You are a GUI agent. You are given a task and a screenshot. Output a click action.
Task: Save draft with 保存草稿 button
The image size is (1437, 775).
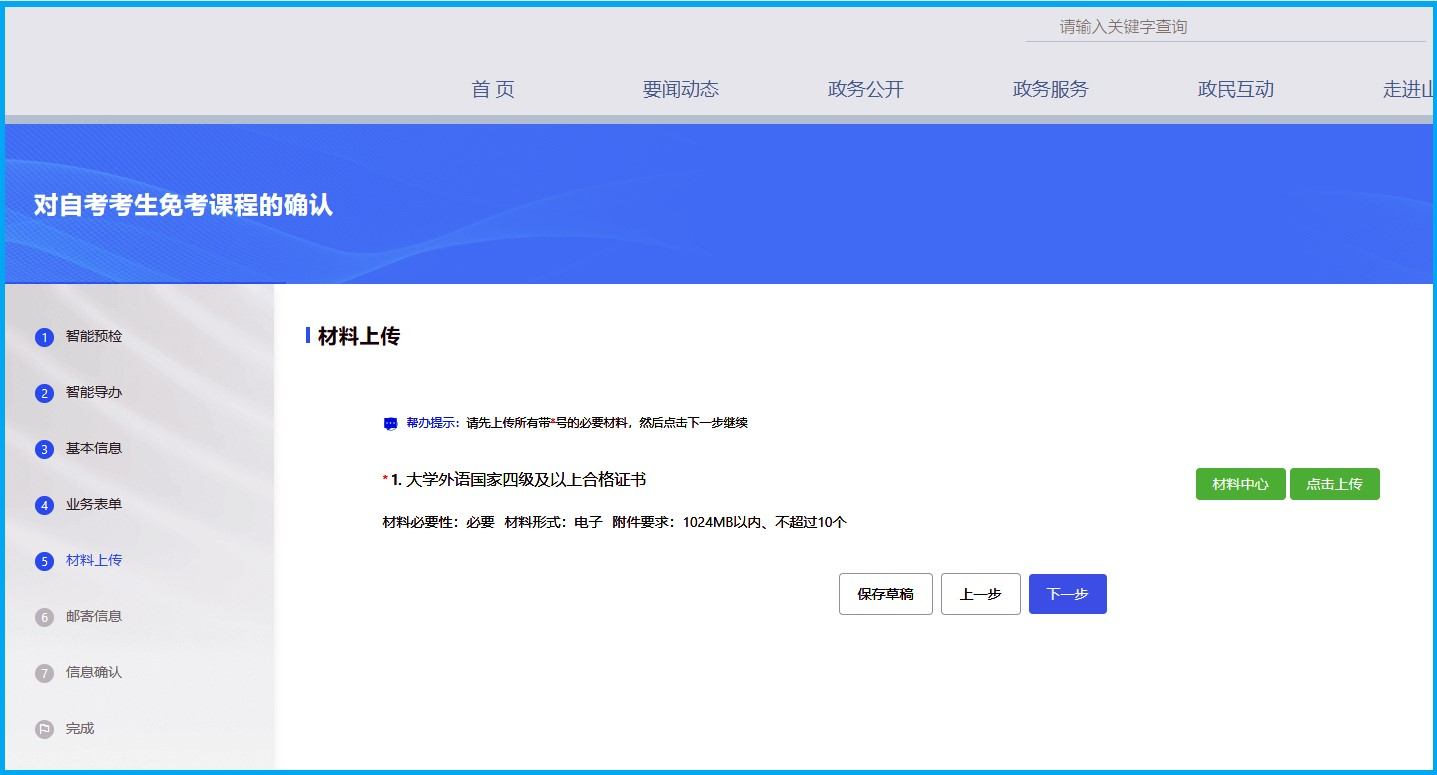pyautogui.click(x=885, y=594)
